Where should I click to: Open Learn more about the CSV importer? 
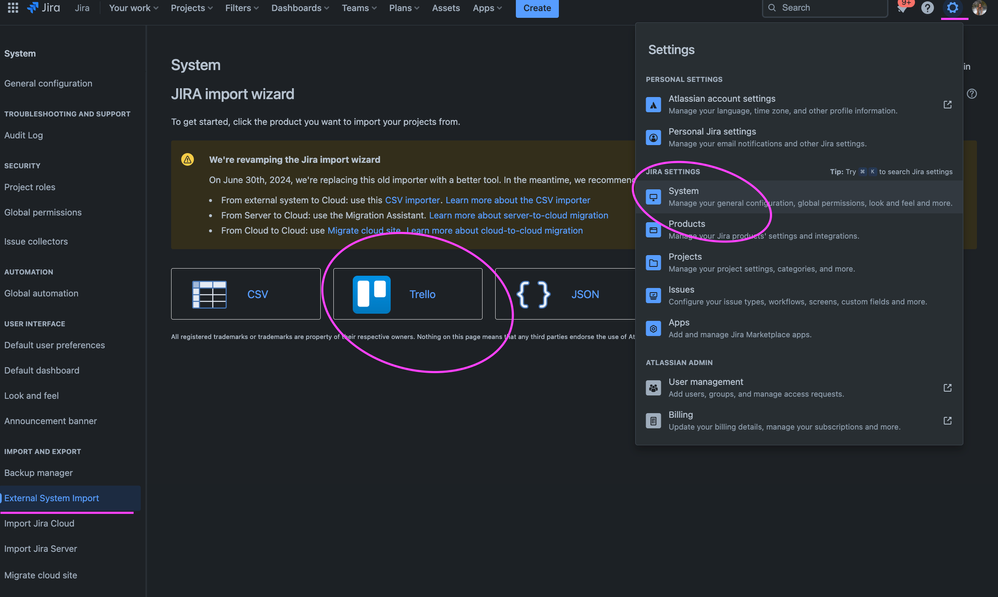click(x=517, y=200)
